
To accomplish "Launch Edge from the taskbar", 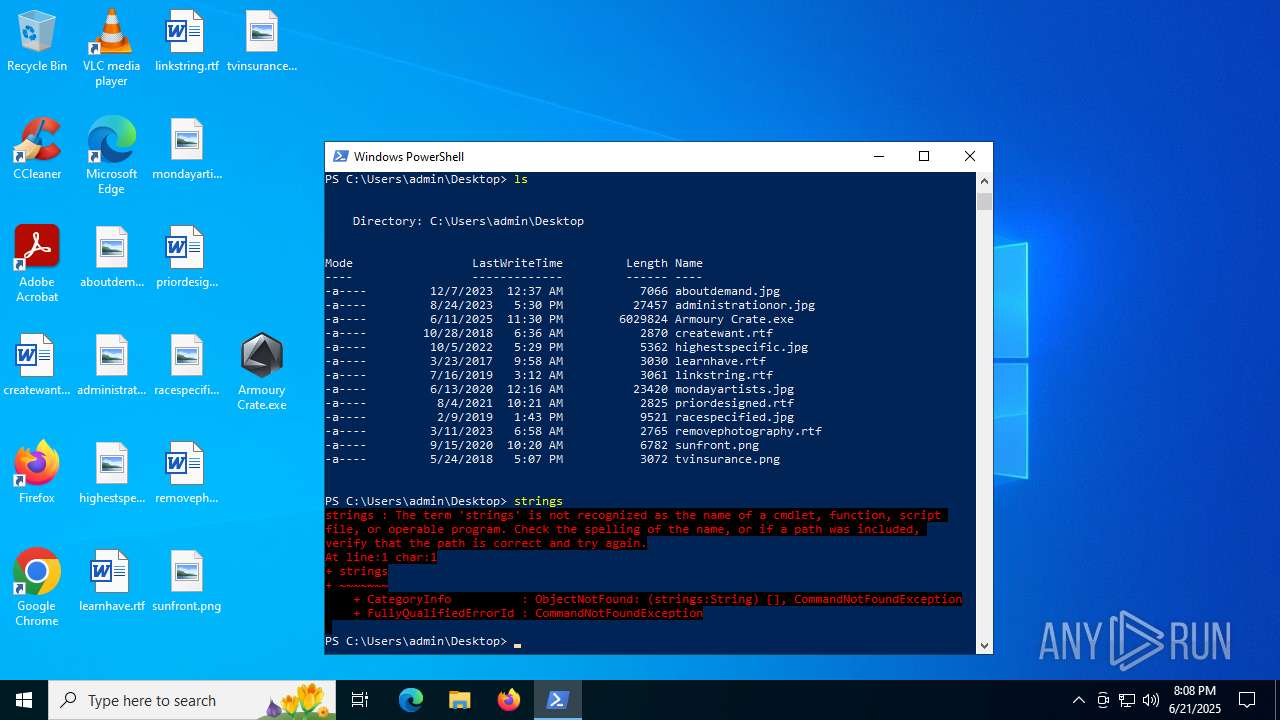I will coord(411,700).
